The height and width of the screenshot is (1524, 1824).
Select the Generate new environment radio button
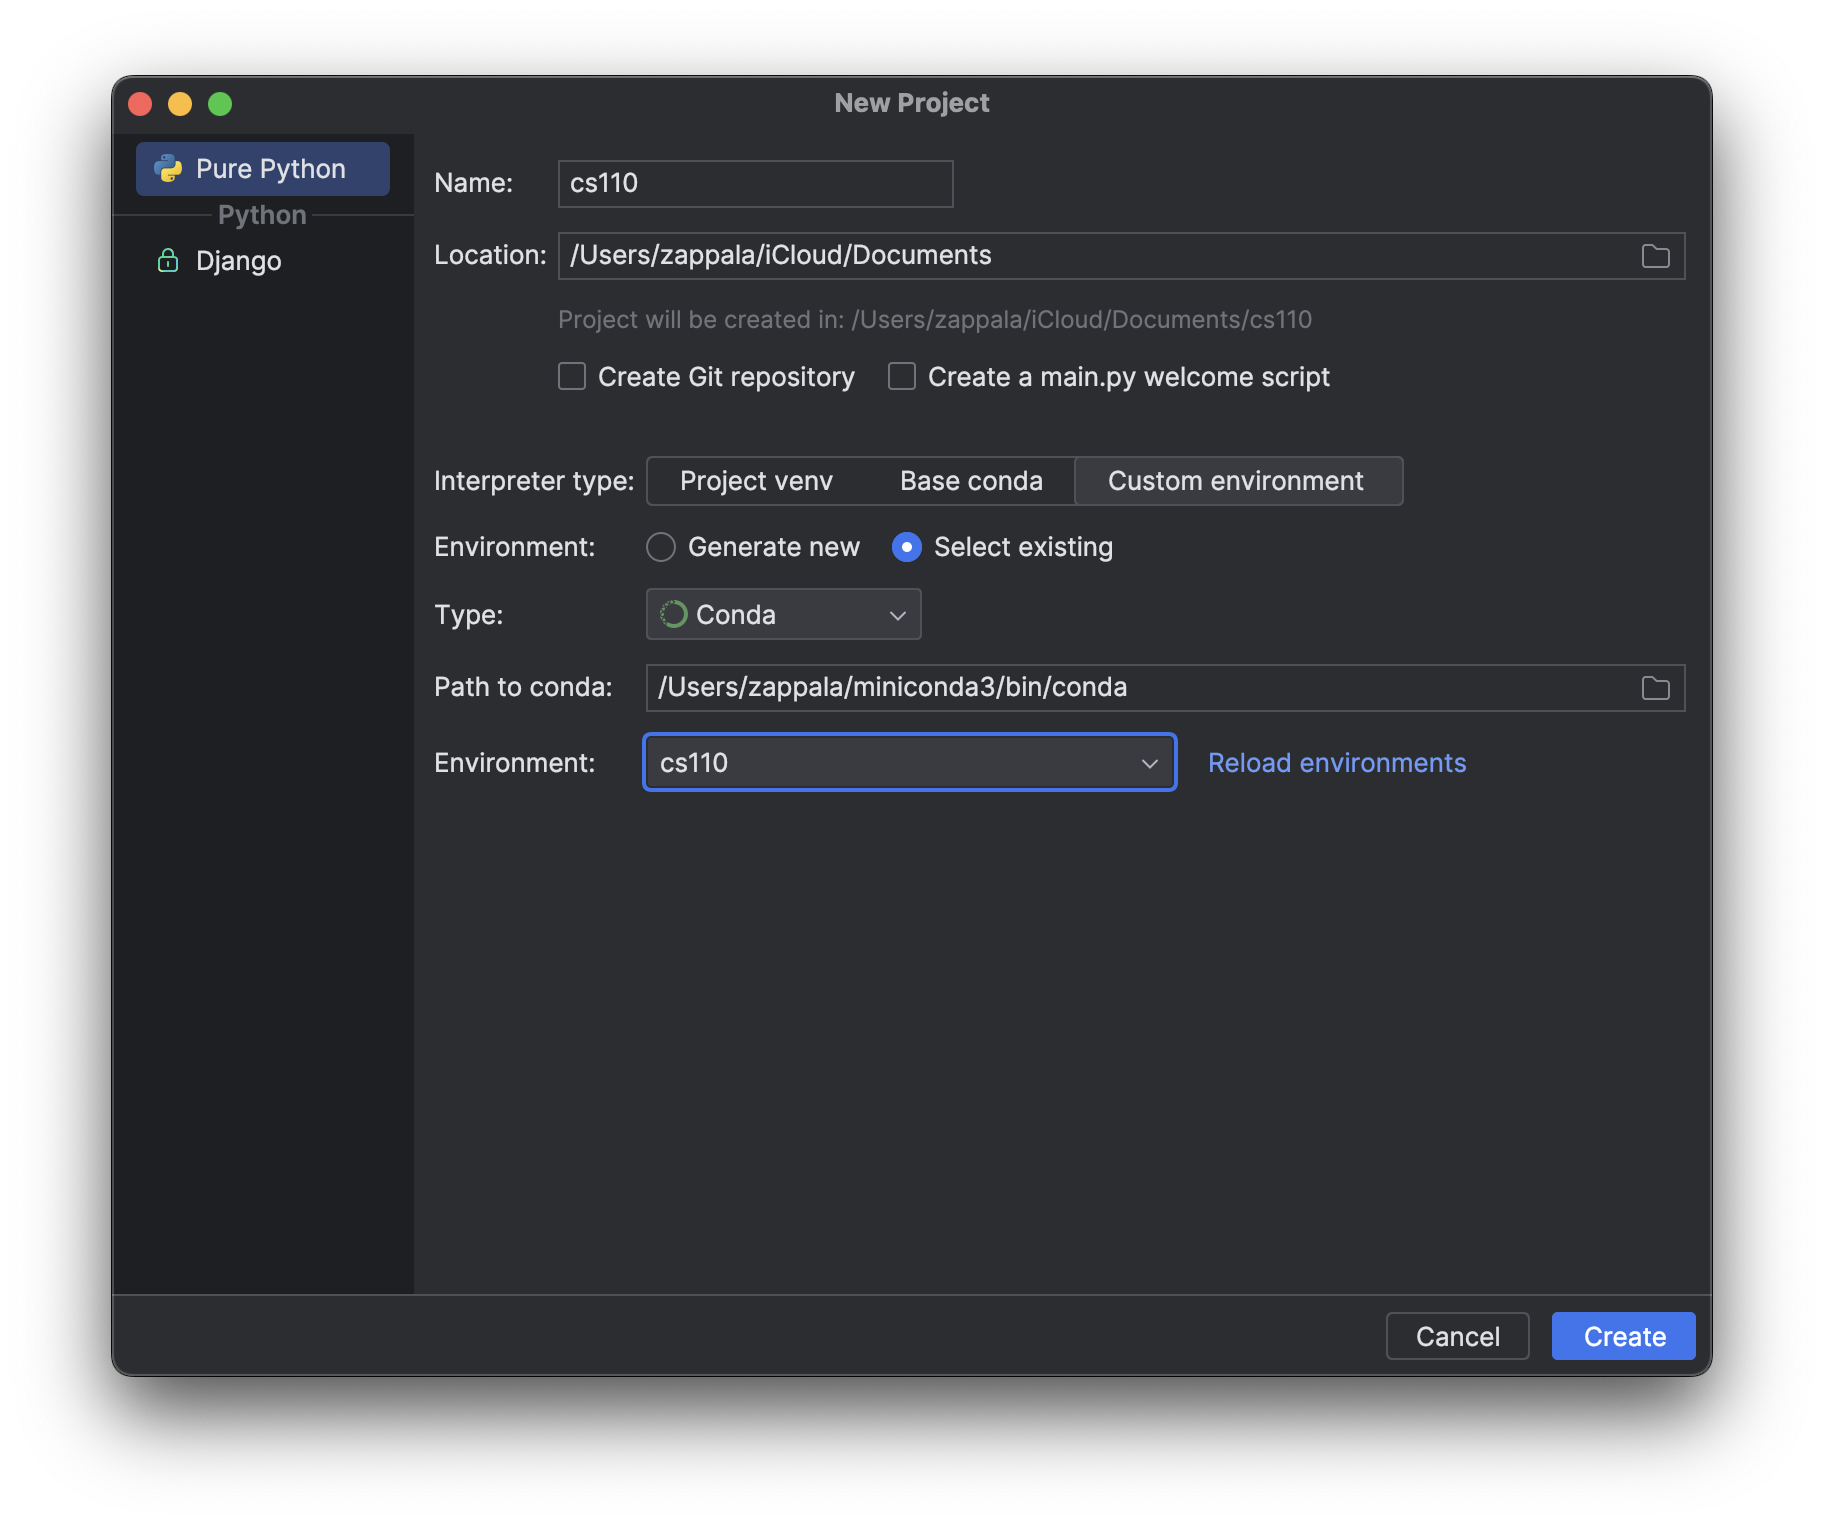(661, 547)
